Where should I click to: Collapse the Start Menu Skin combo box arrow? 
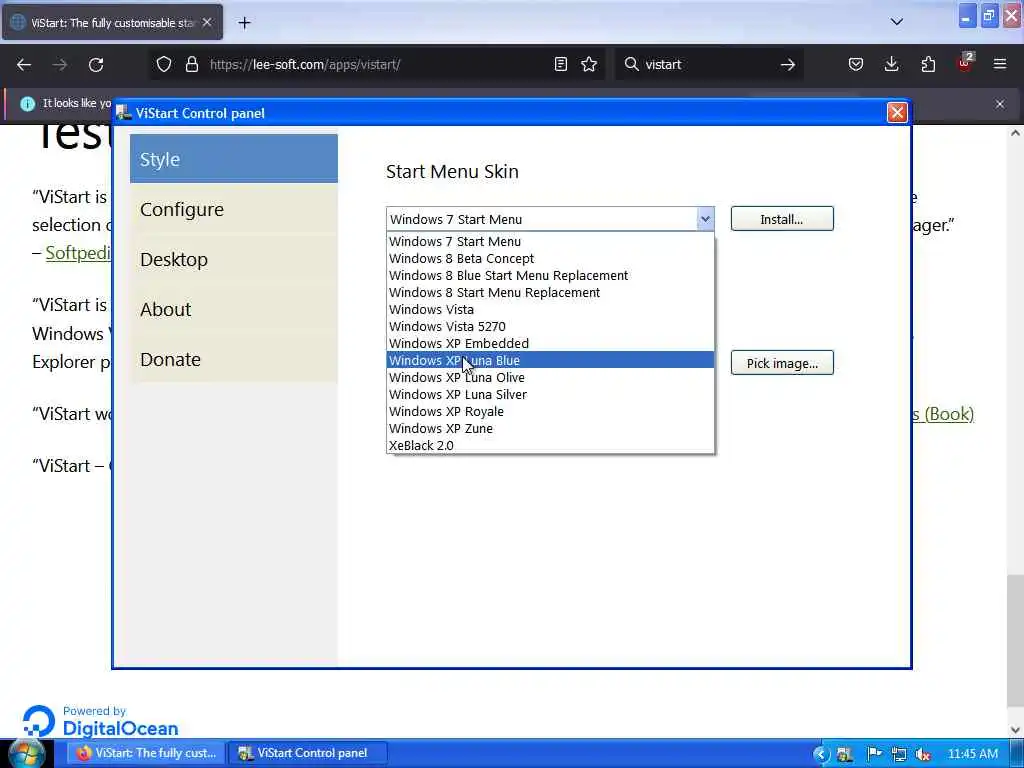(x=705, y=219)
